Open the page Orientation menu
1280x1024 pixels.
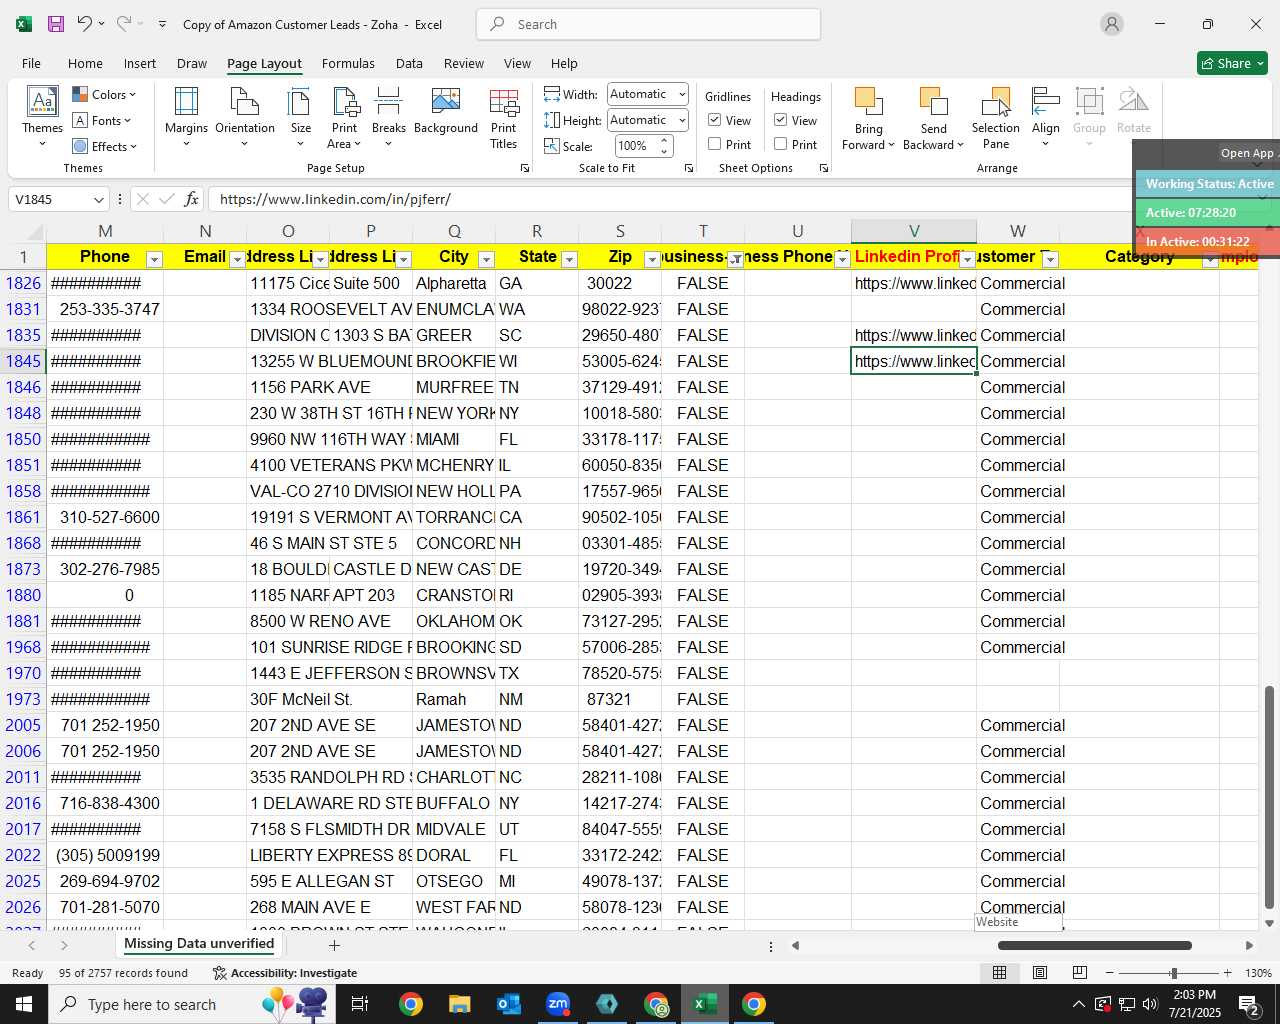(x=245, y=118)
